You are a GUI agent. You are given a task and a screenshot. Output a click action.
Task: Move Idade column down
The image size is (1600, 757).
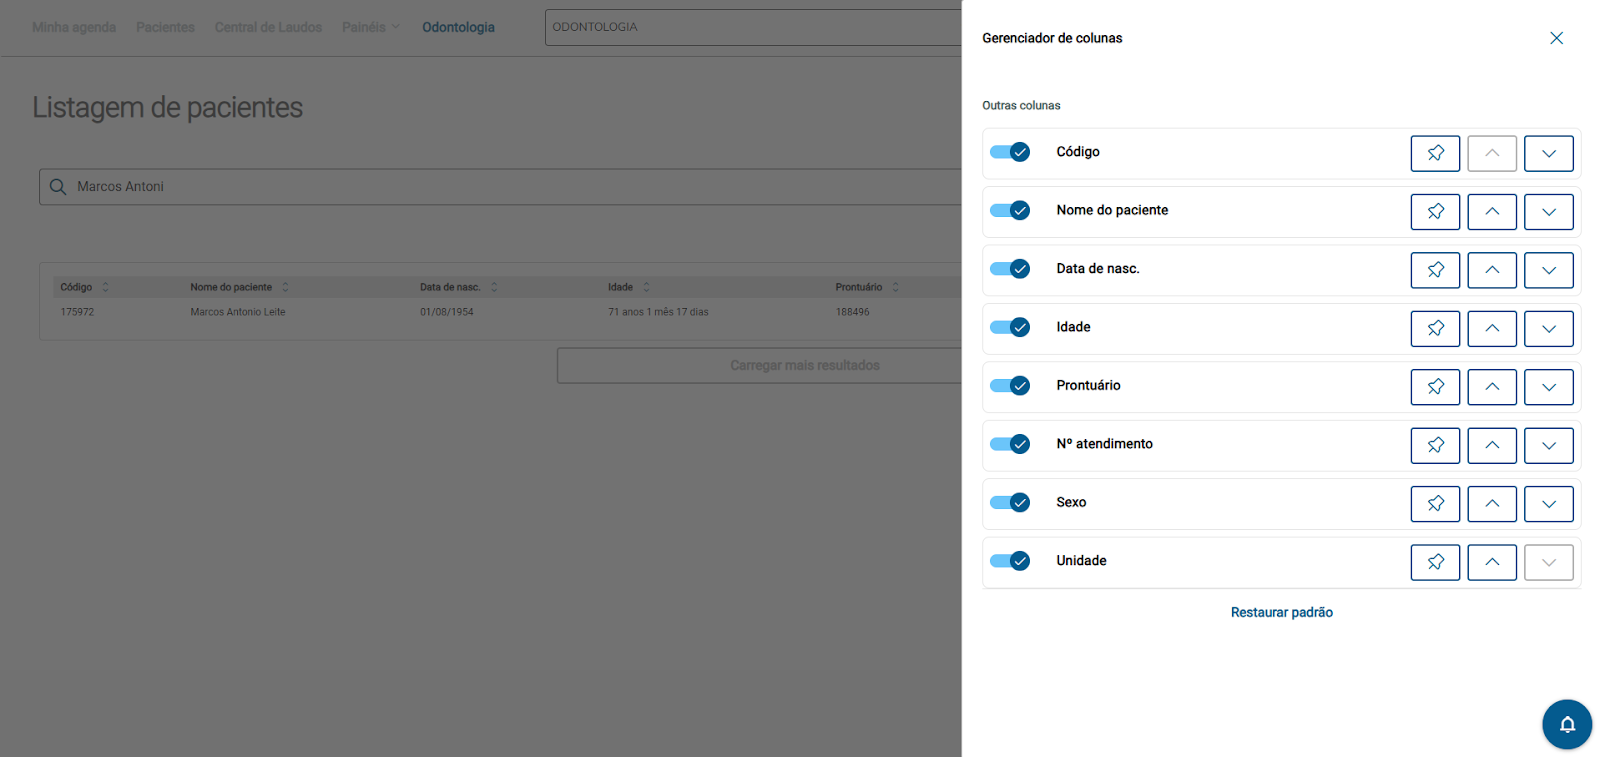[1548, 329]
